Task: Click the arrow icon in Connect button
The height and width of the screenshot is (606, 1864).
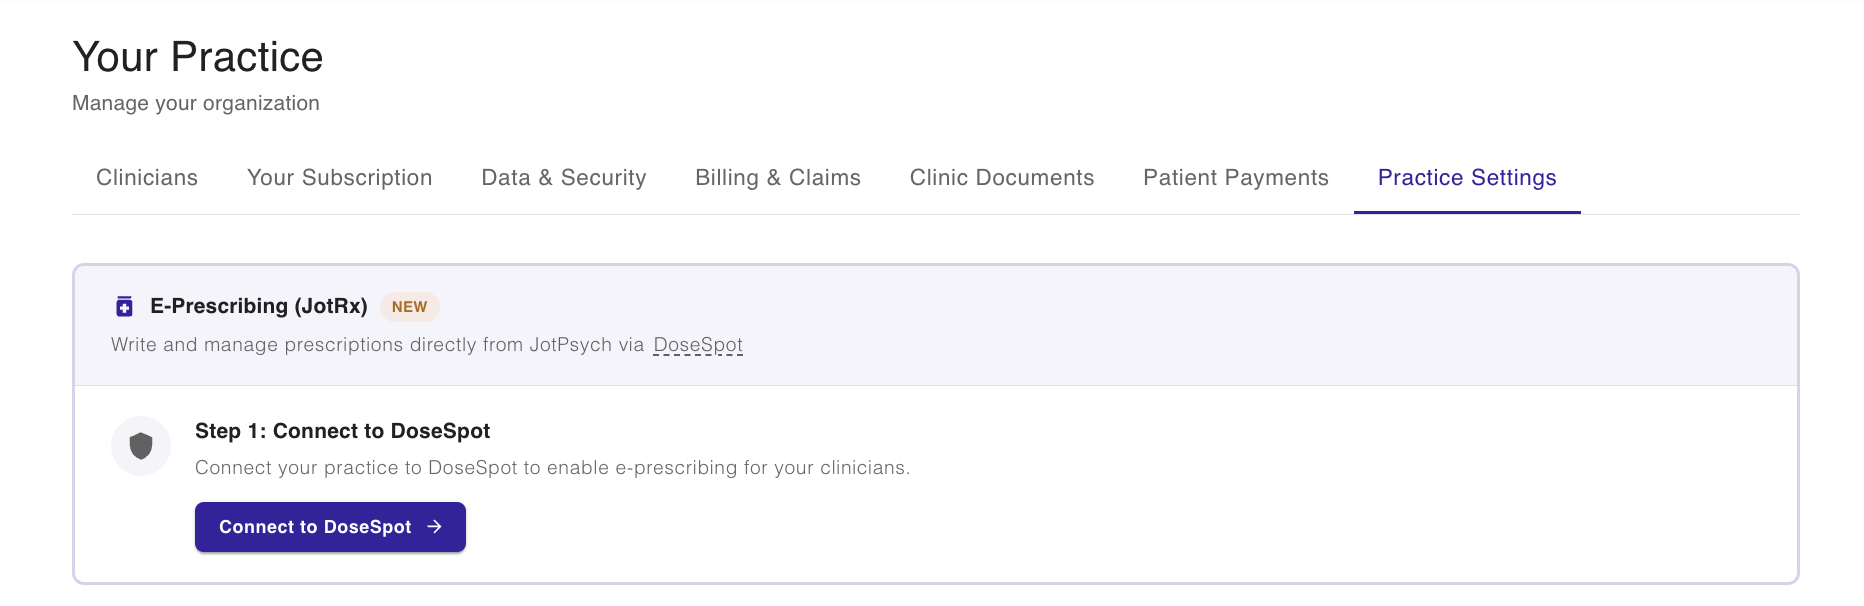Action: [435, 527]
